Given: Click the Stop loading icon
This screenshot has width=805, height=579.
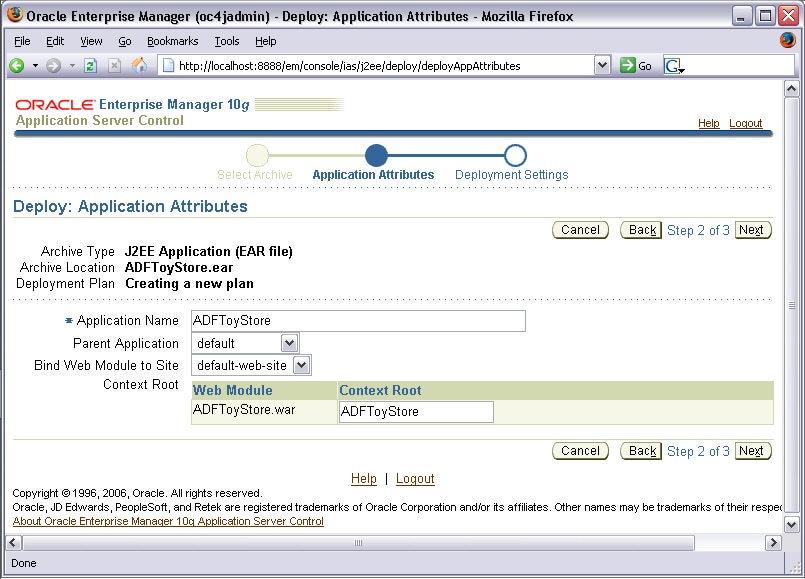Looking at the screenshot, I should [x=114, y=66].
